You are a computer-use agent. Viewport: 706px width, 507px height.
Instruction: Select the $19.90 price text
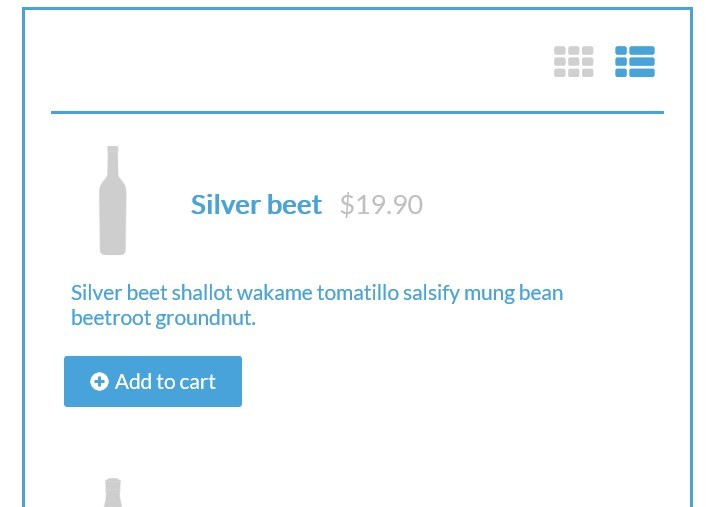381,205
